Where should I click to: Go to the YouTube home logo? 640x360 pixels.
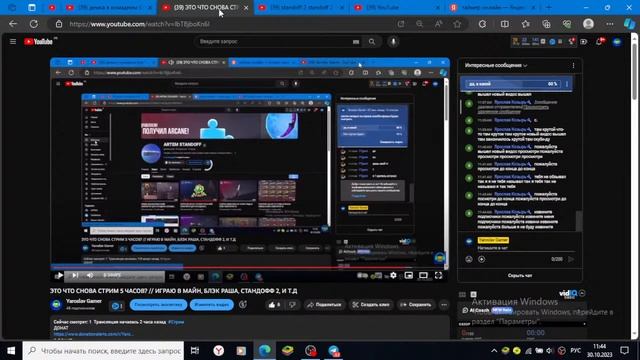[39, 42]
